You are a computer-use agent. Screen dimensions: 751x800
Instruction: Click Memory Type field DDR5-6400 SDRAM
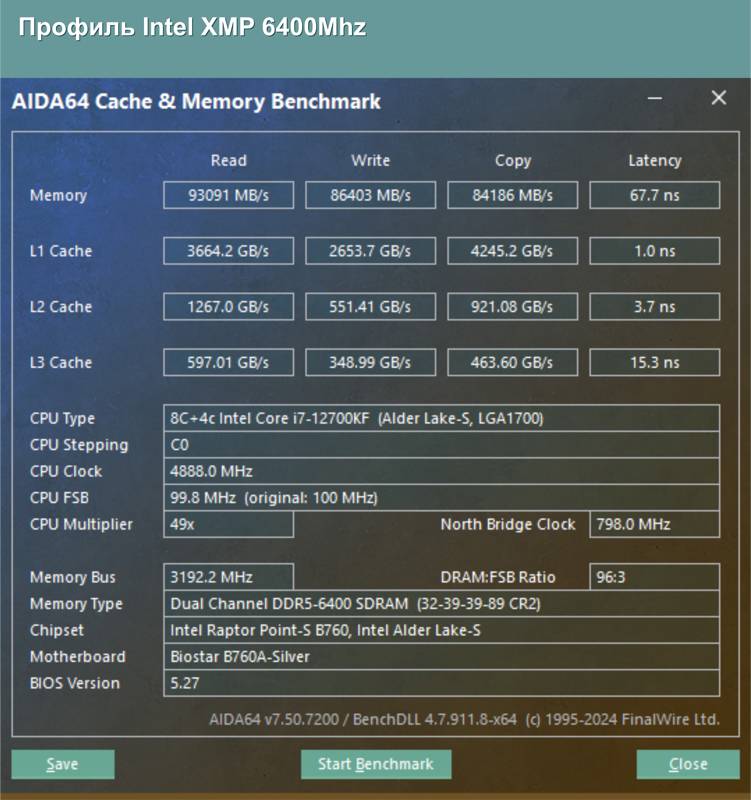click(442, 604)
